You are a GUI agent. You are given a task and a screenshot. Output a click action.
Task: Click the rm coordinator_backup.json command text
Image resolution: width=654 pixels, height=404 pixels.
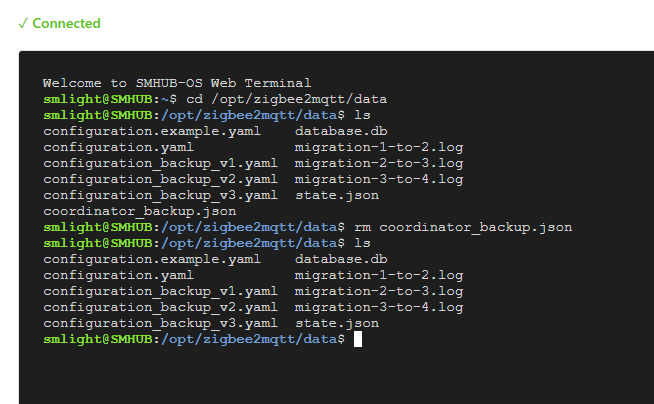[463, 227]
